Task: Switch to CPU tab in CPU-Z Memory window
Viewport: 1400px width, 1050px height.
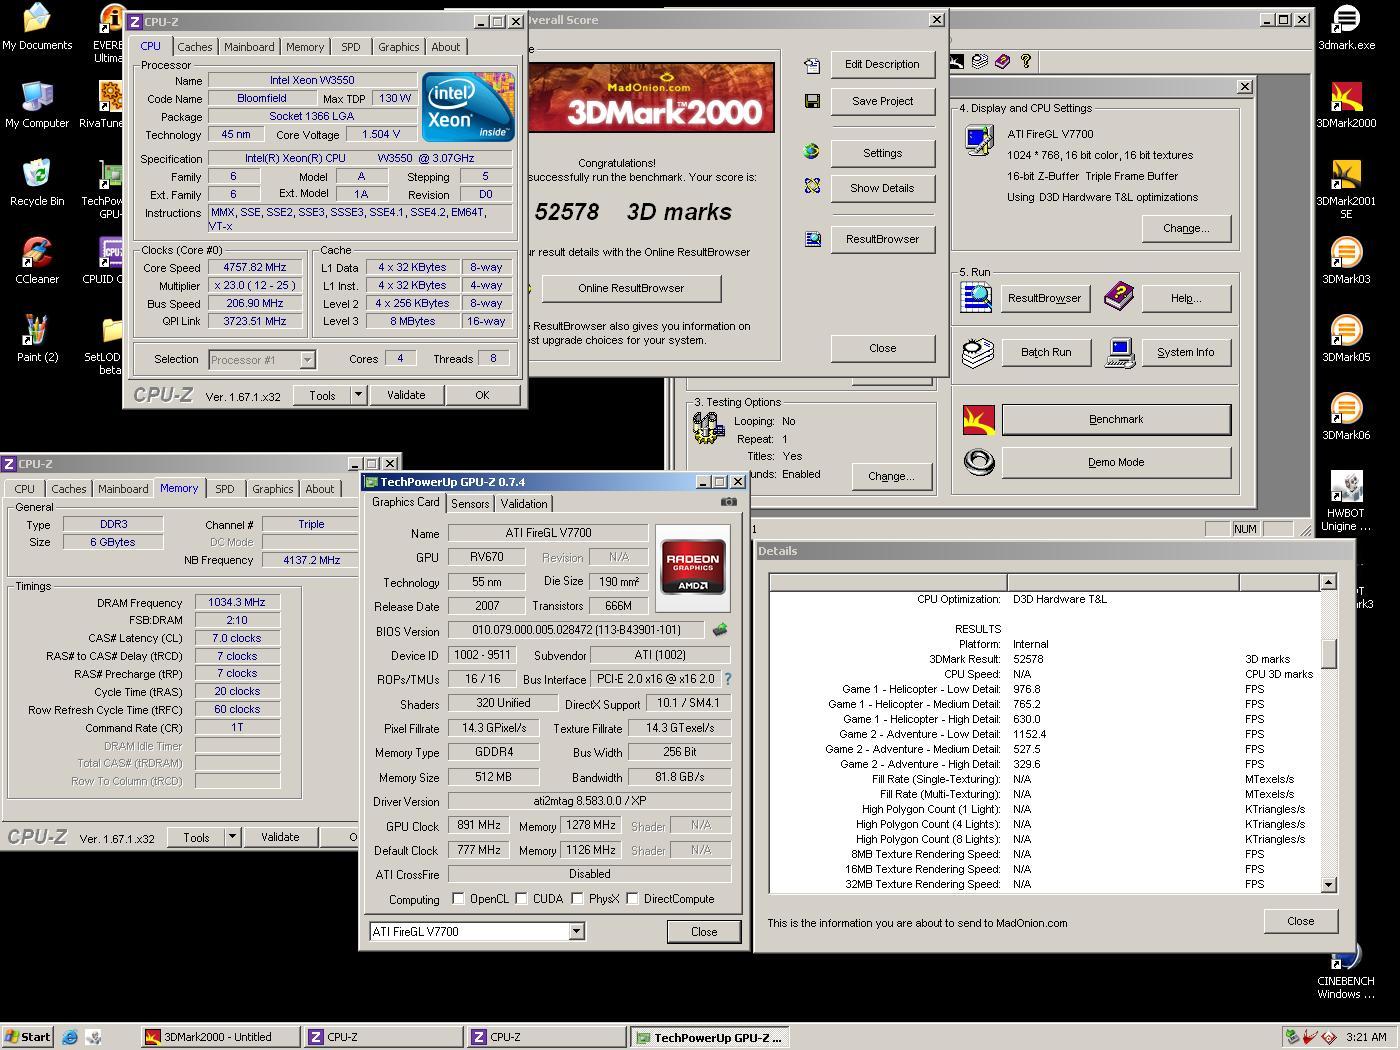Action: click(x=24, y=489)
